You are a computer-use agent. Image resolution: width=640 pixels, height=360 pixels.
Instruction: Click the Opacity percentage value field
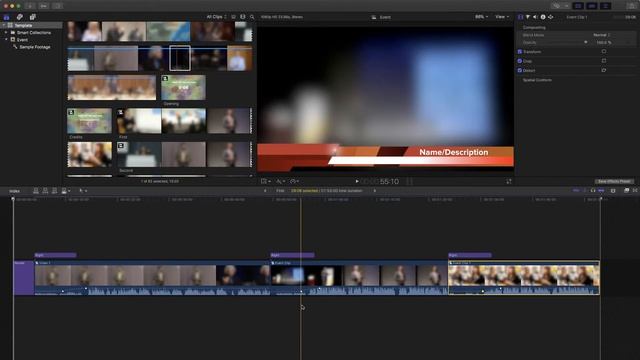[604, 42]
